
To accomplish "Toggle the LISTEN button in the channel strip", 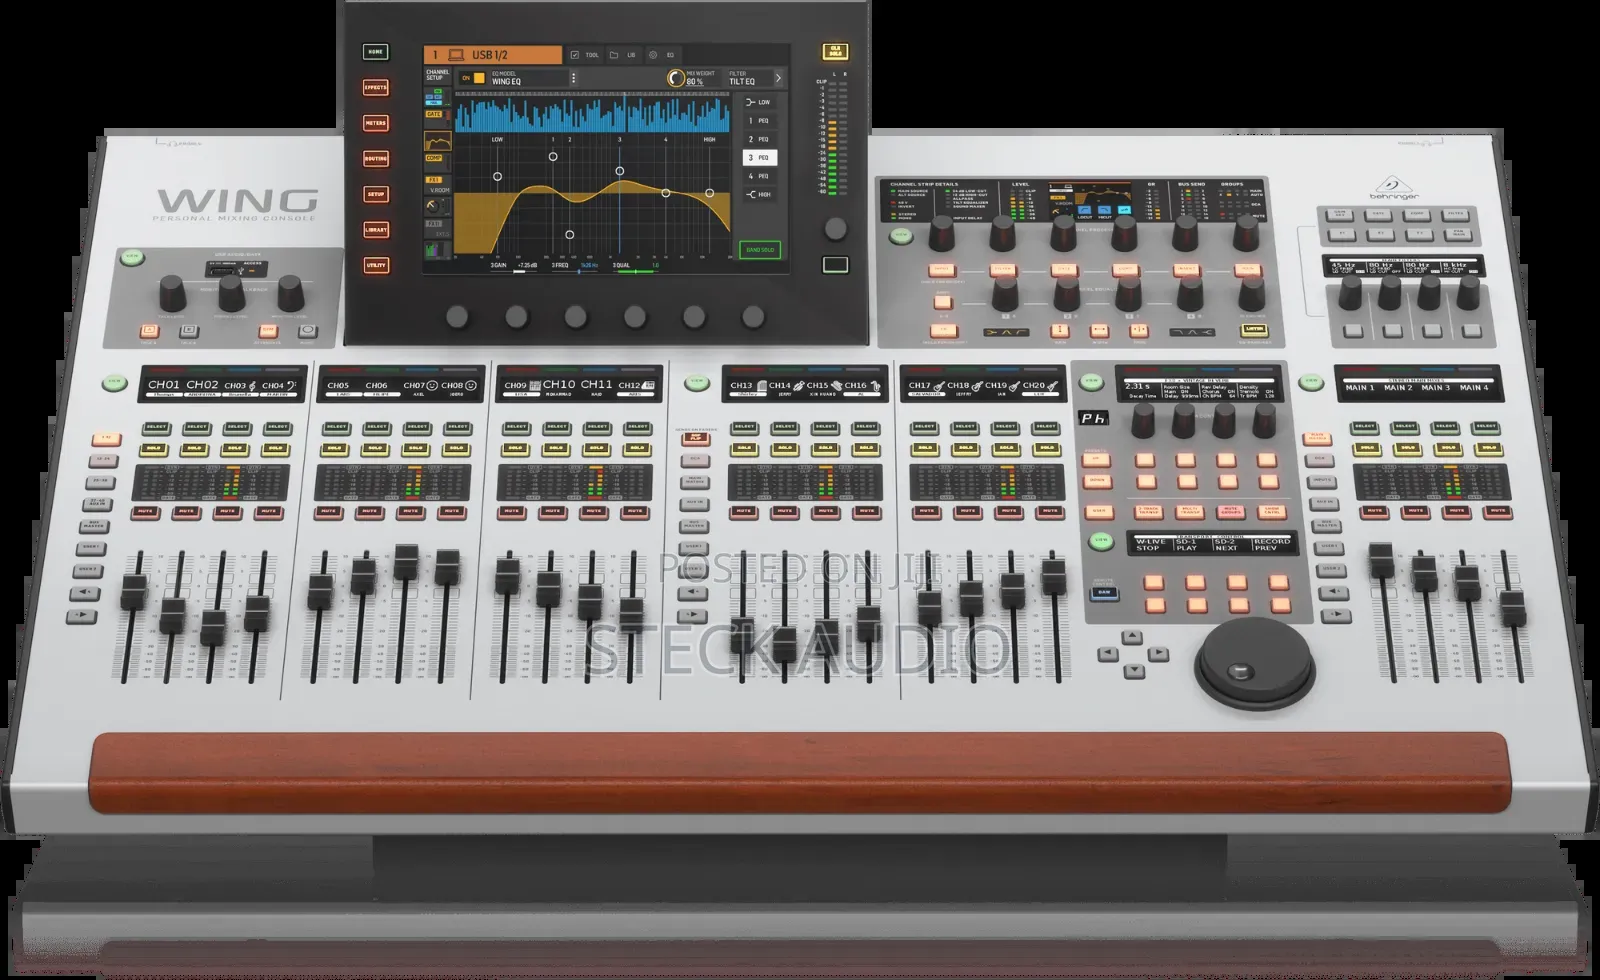I will pyautogui.click(x=1252, y=329).
